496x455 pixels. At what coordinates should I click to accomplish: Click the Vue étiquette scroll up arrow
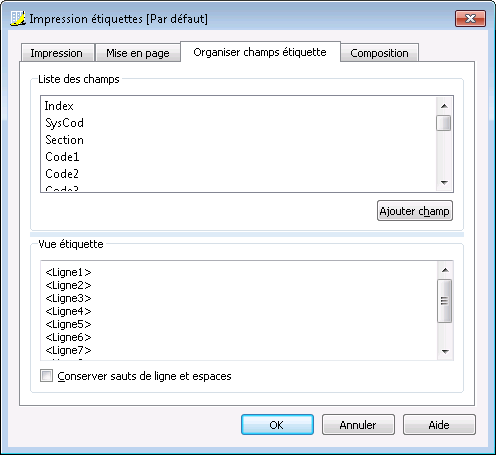[x=445, y=270]
